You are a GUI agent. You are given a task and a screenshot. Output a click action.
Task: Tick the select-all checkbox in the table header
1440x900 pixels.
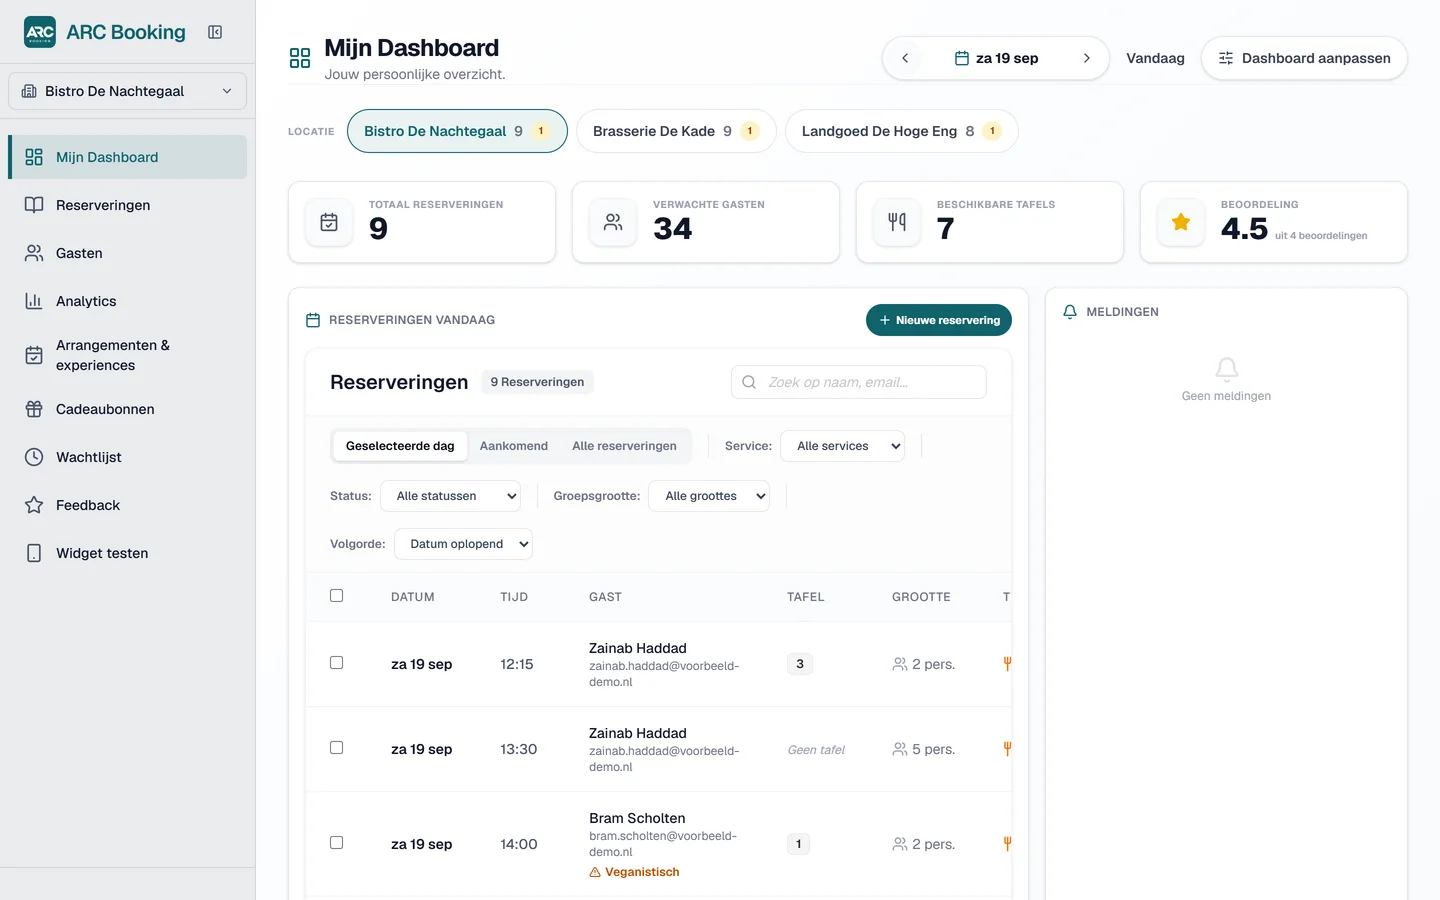tap(336, 596)
